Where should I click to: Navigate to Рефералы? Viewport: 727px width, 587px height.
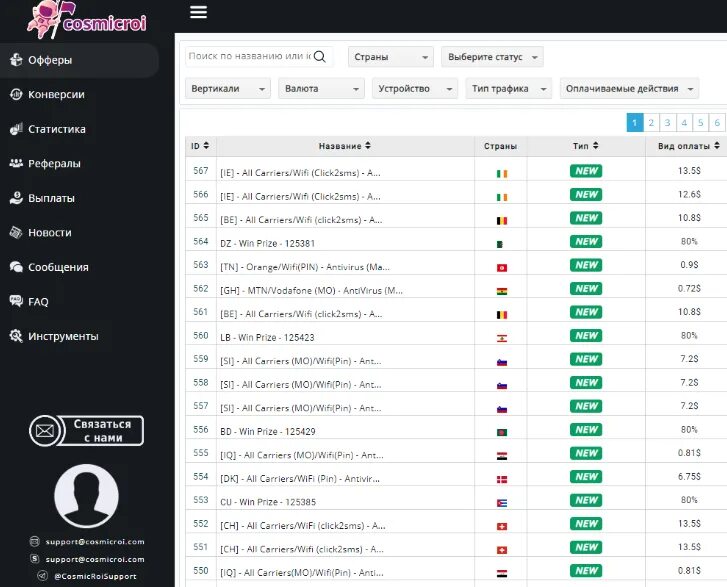click(x=54, y=164)
